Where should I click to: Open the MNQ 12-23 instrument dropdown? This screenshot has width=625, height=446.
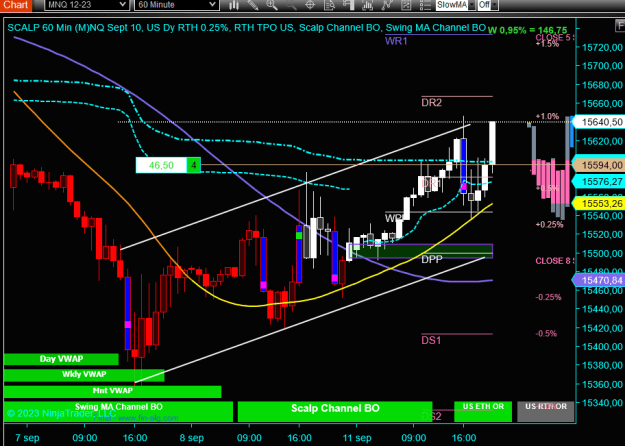tap(86, 5)
